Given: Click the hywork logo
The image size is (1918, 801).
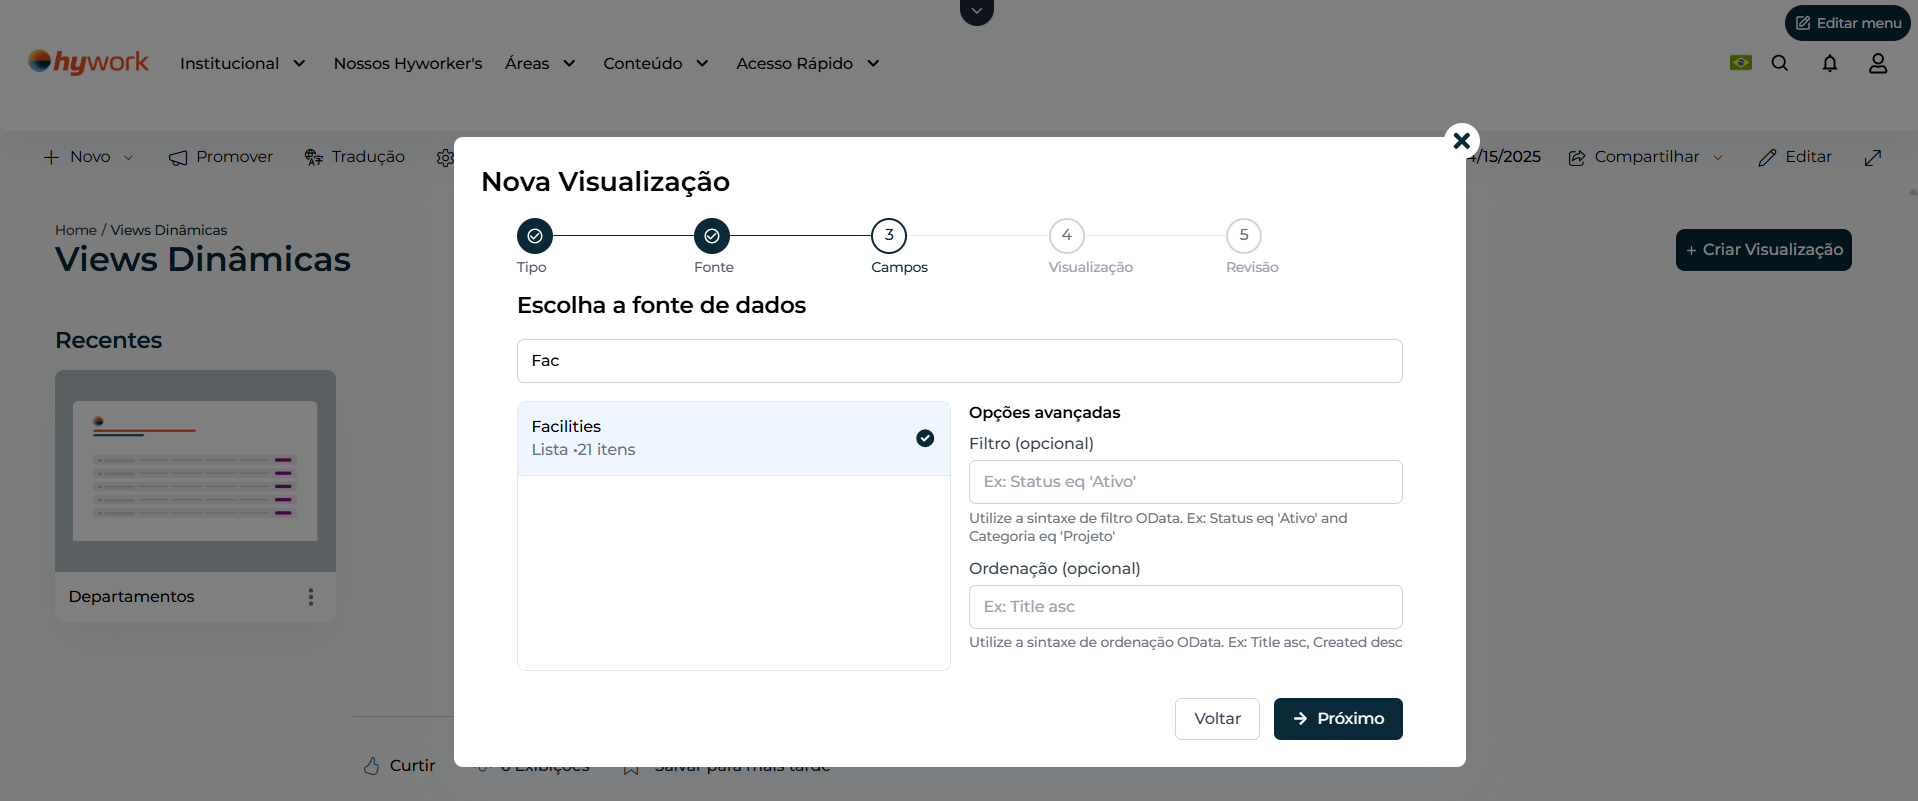Looking at the screenshot, I should click(89, 62).
